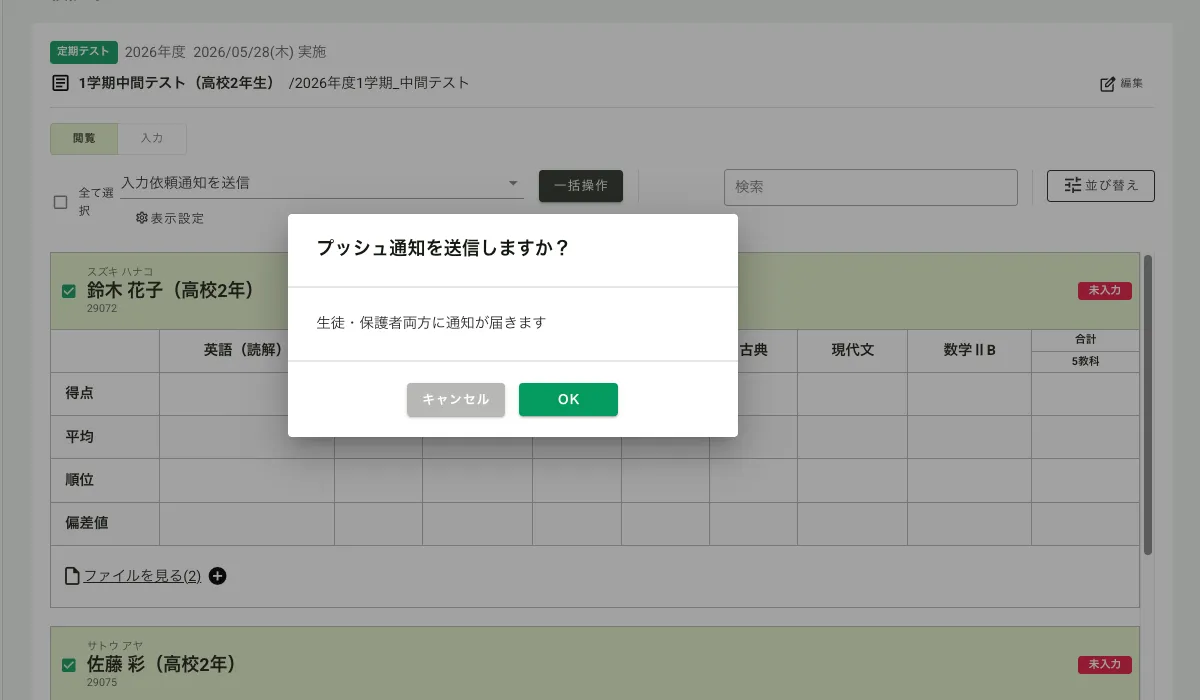
Task: Open the ファイルを見る(2) link
Action: (x=142, y=576)
